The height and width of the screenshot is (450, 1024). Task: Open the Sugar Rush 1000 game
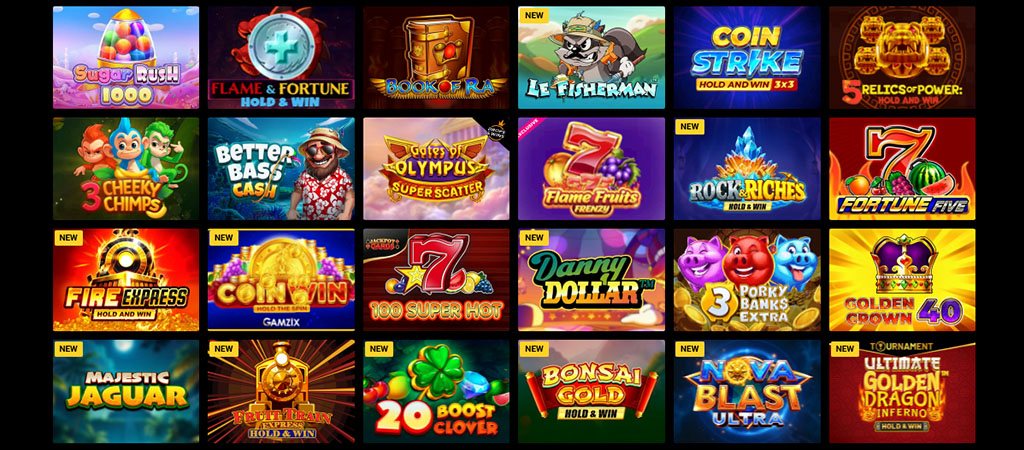pos(126,57)
